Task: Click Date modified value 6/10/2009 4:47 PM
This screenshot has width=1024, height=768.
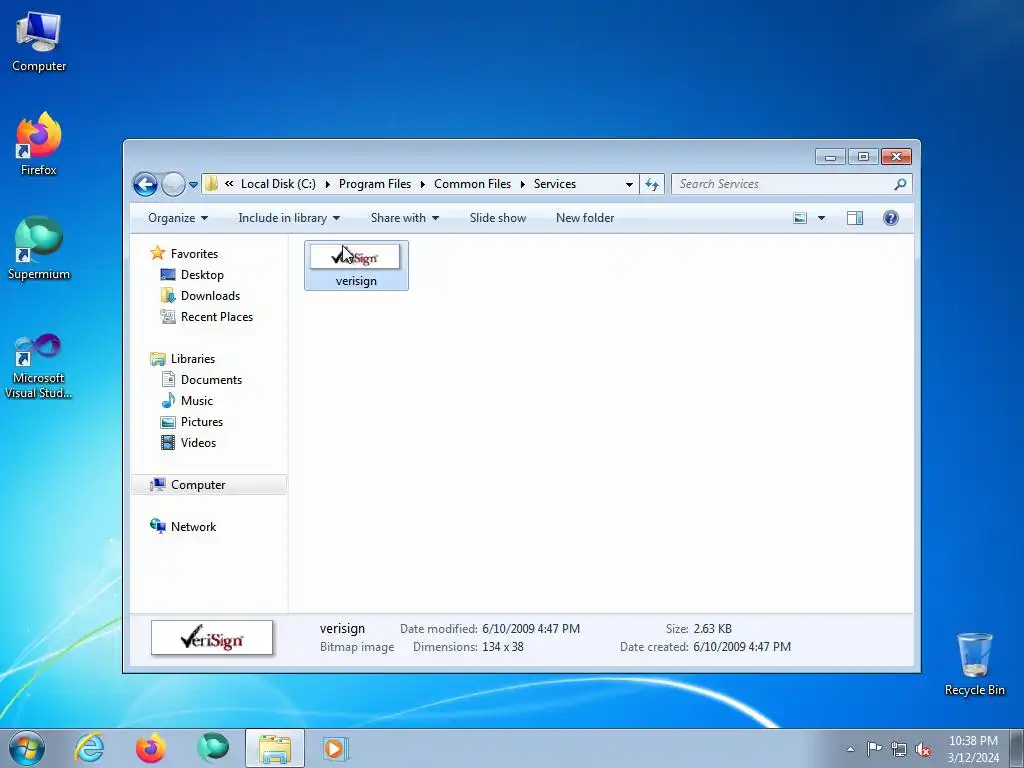Action: pos(531,629)
